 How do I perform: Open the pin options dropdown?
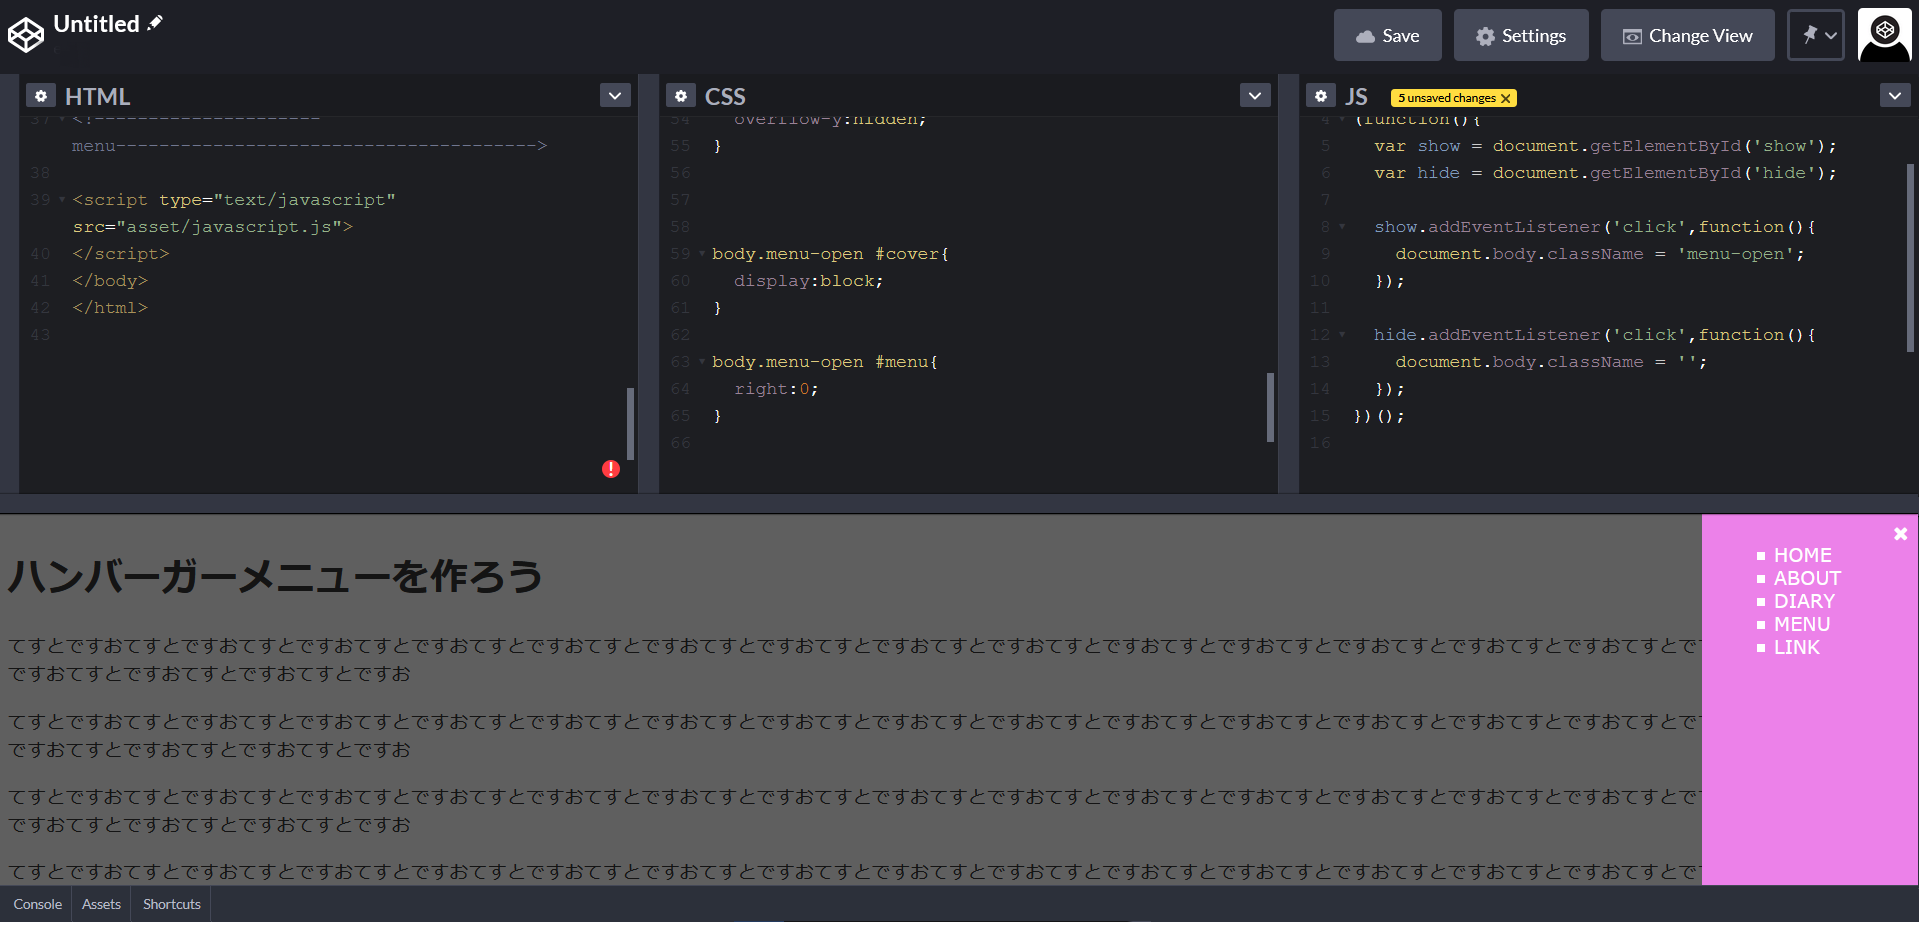(1816, 35)
